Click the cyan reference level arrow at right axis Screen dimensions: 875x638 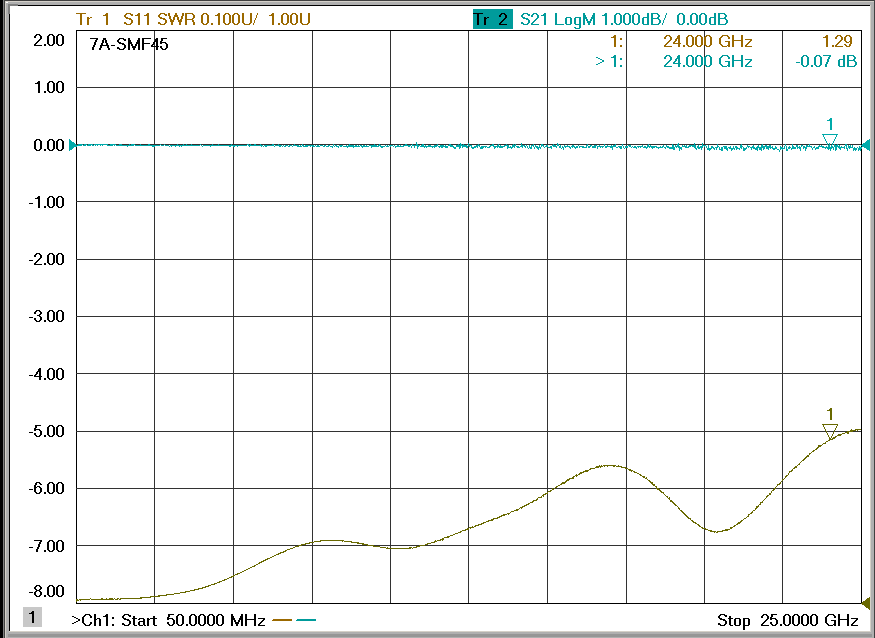point(866,145)
